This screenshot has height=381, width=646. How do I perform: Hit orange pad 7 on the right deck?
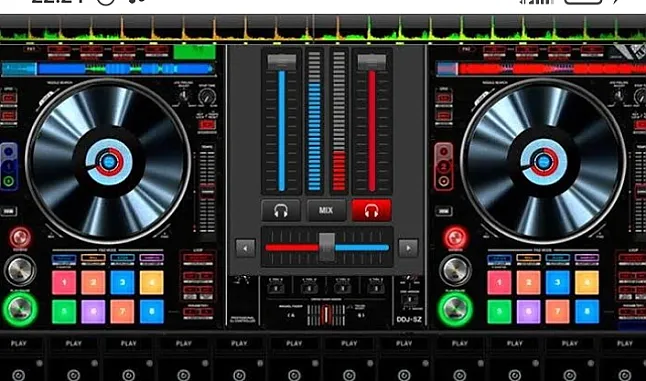tap(557, 311)
